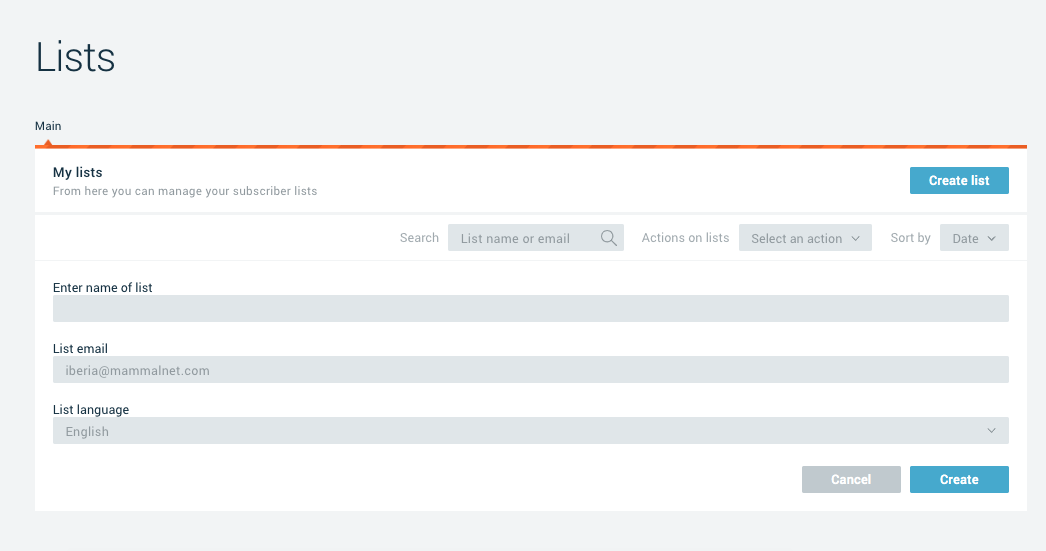1046x551 pixels.
Task: Expand the List language English dropdown
Action: point(530,431)
